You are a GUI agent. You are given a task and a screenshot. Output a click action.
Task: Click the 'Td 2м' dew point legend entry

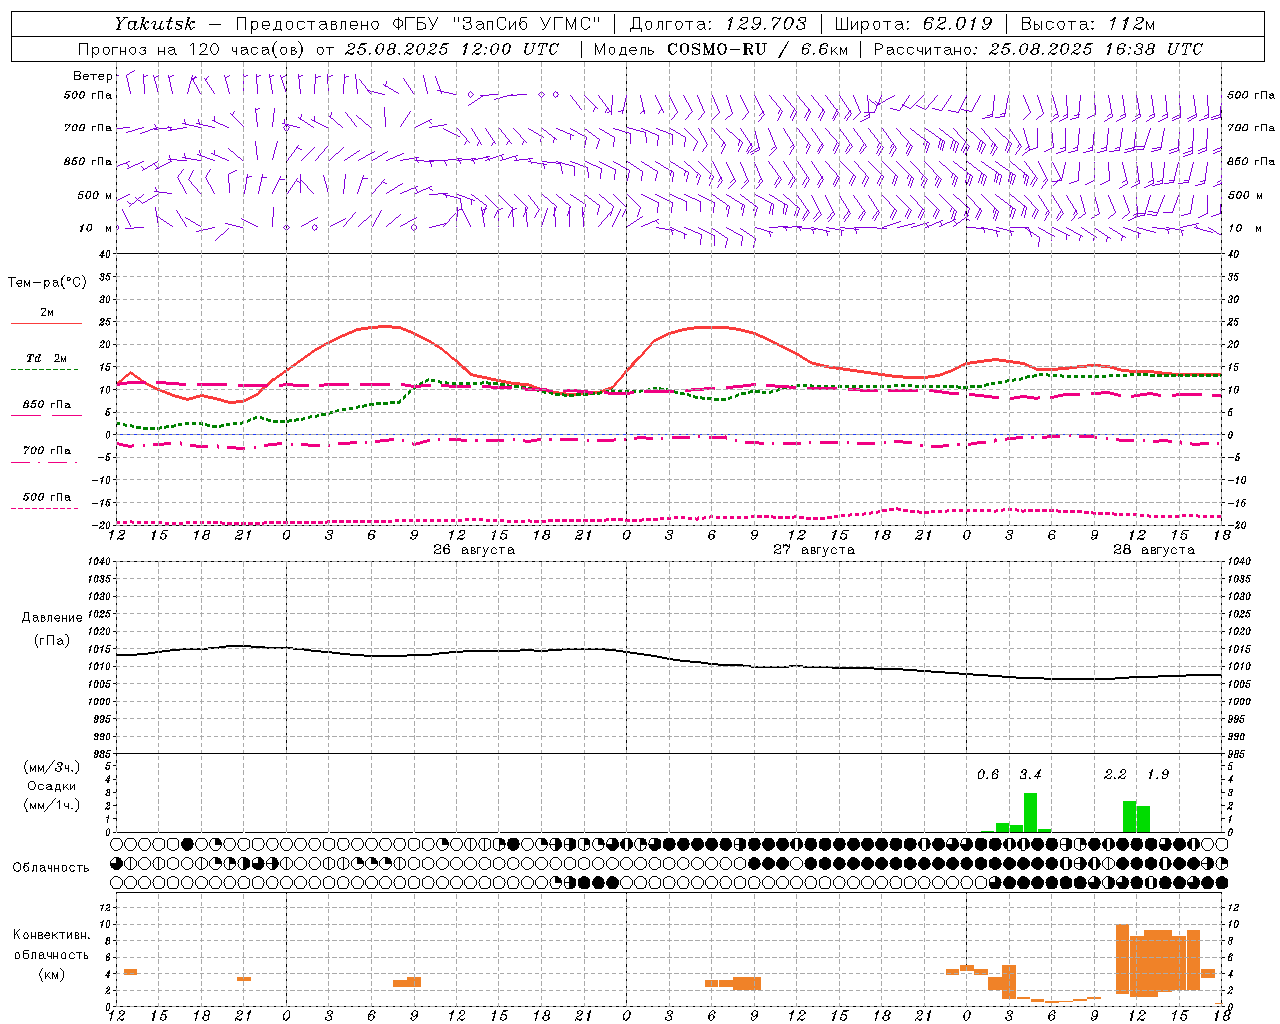[47, 358]
